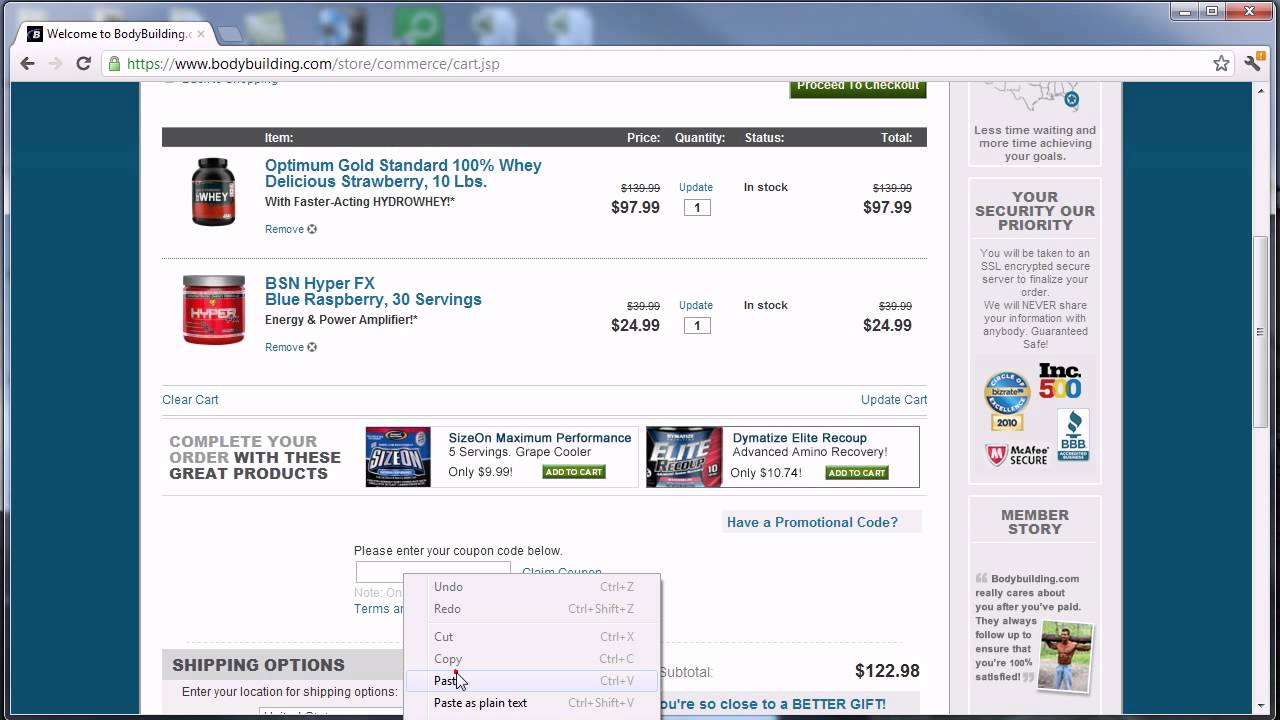Add Dymatize Elite Recoup to cart

pyautogui.click(x=857, y=473)
